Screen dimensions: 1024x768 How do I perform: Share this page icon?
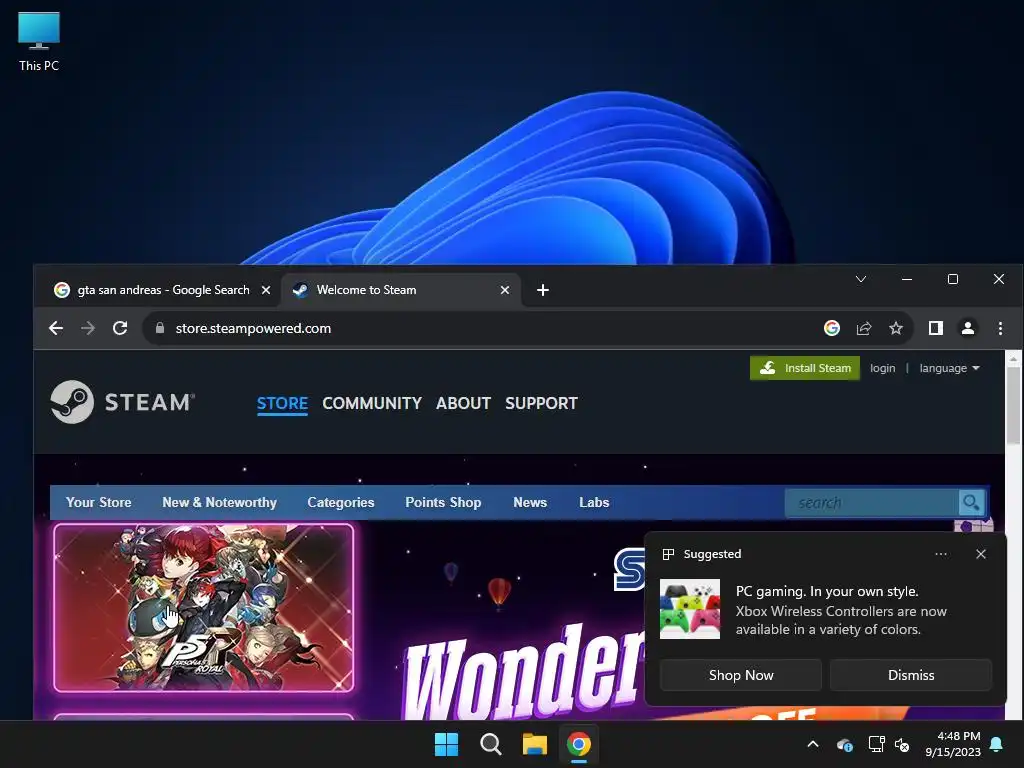(864, 328)
